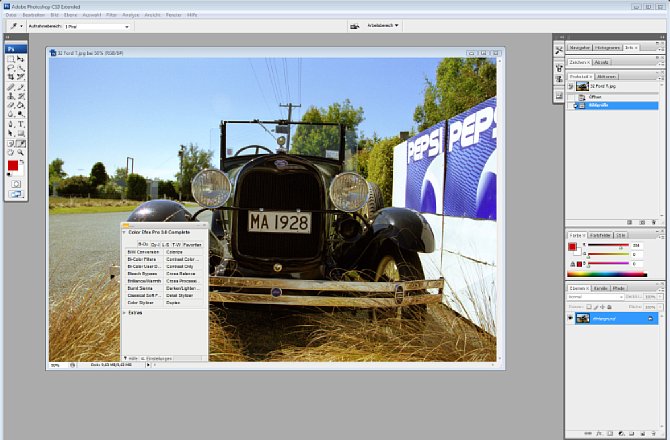Select the Slice tool
670x440 pixels.
[x=21, y=77]
